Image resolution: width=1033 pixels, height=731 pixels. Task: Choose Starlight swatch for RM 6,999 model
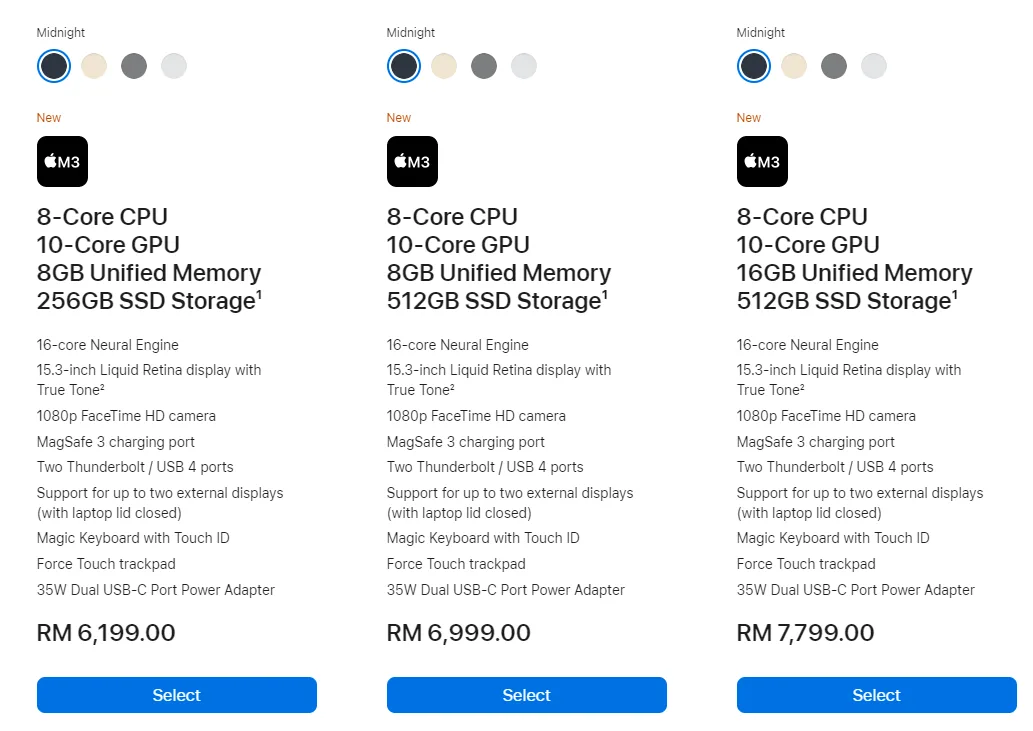click(x=444, y=66)
